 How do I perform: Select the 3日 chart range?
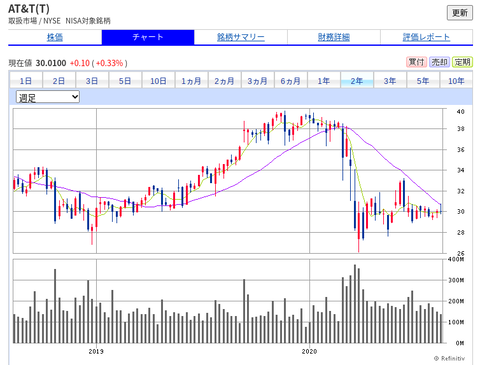pos(92,81)
